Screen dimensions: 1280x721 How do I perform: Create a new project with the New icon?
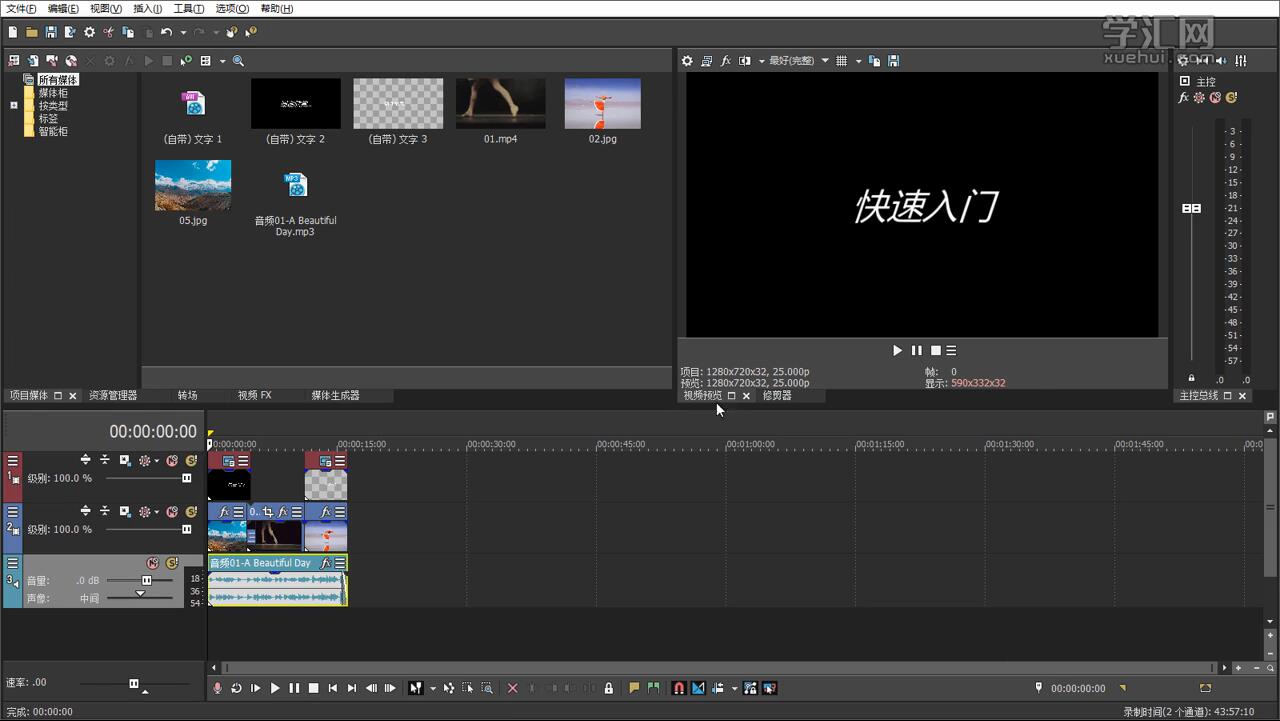pos(13,32)
